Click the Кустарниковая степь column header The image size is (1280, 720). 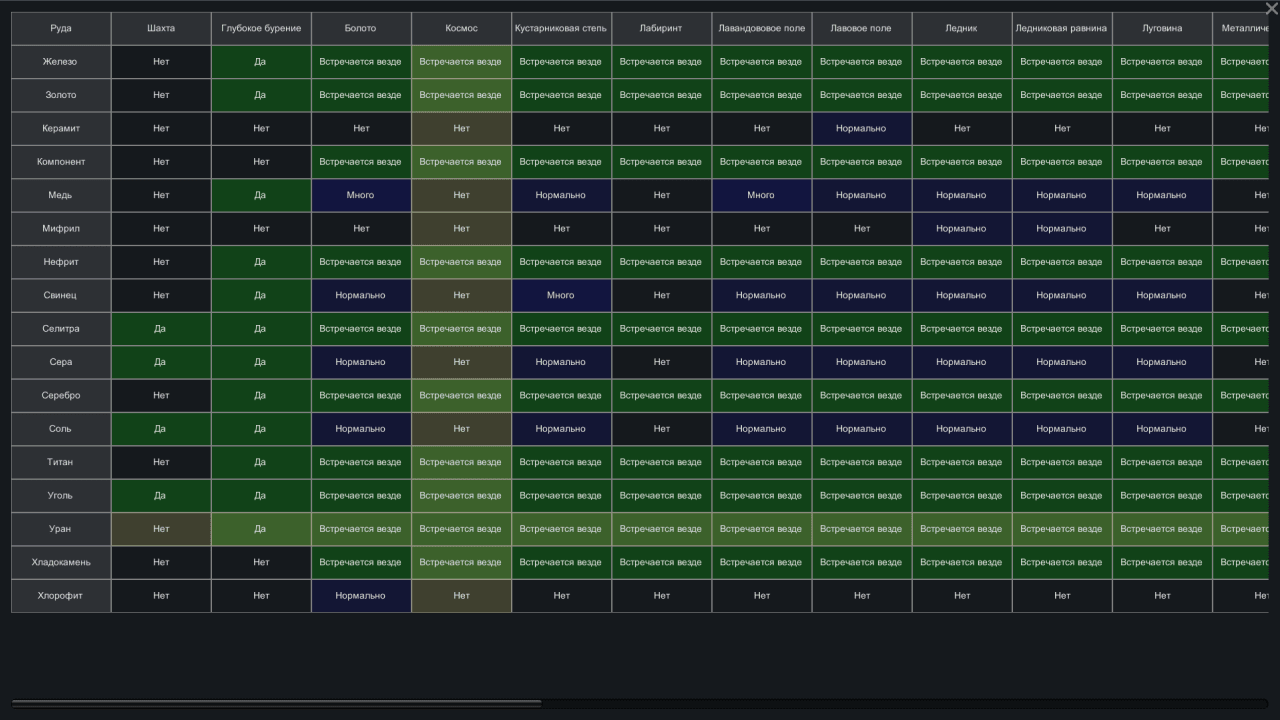click(561, 28)
